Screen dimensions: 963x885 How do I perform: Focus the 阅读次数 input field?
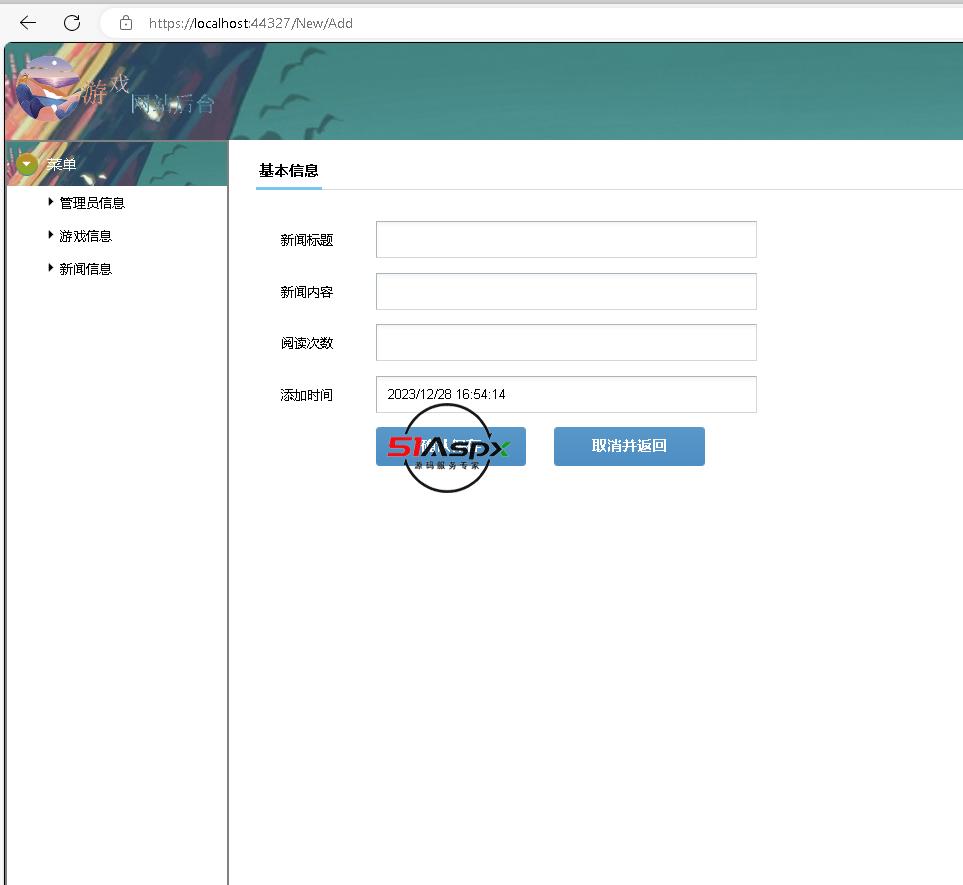click(566, 342)
